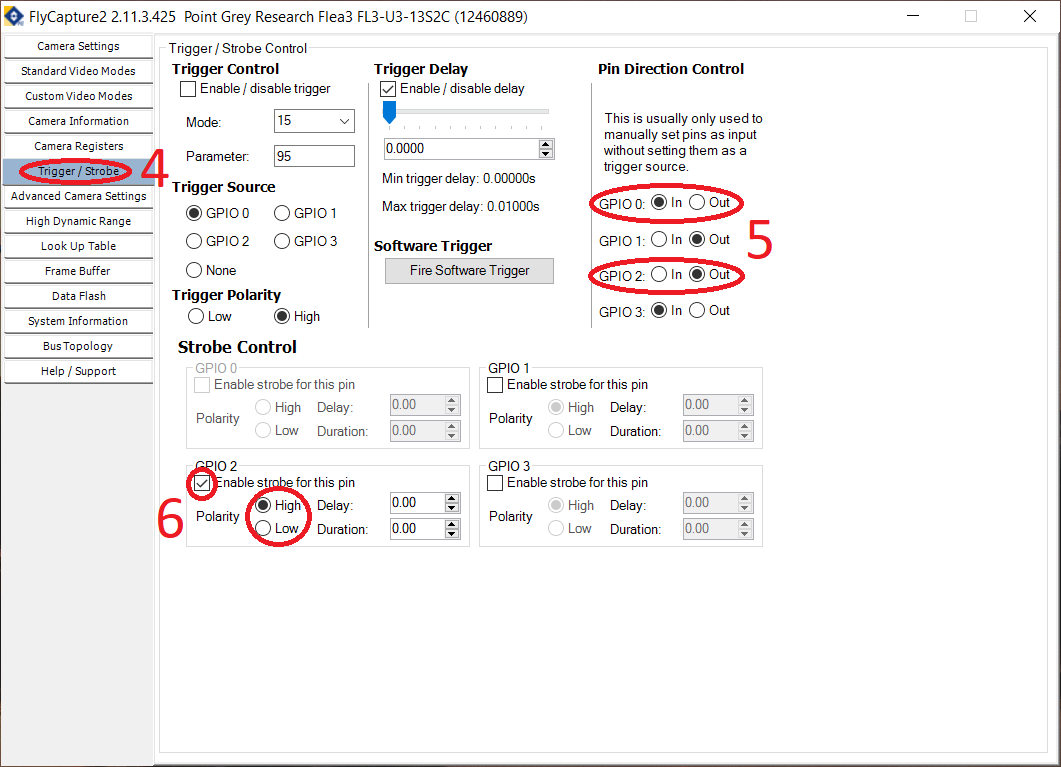Set Trigger Polarity to Low
Screen dimensions: 1061x767
pos(196,316)
